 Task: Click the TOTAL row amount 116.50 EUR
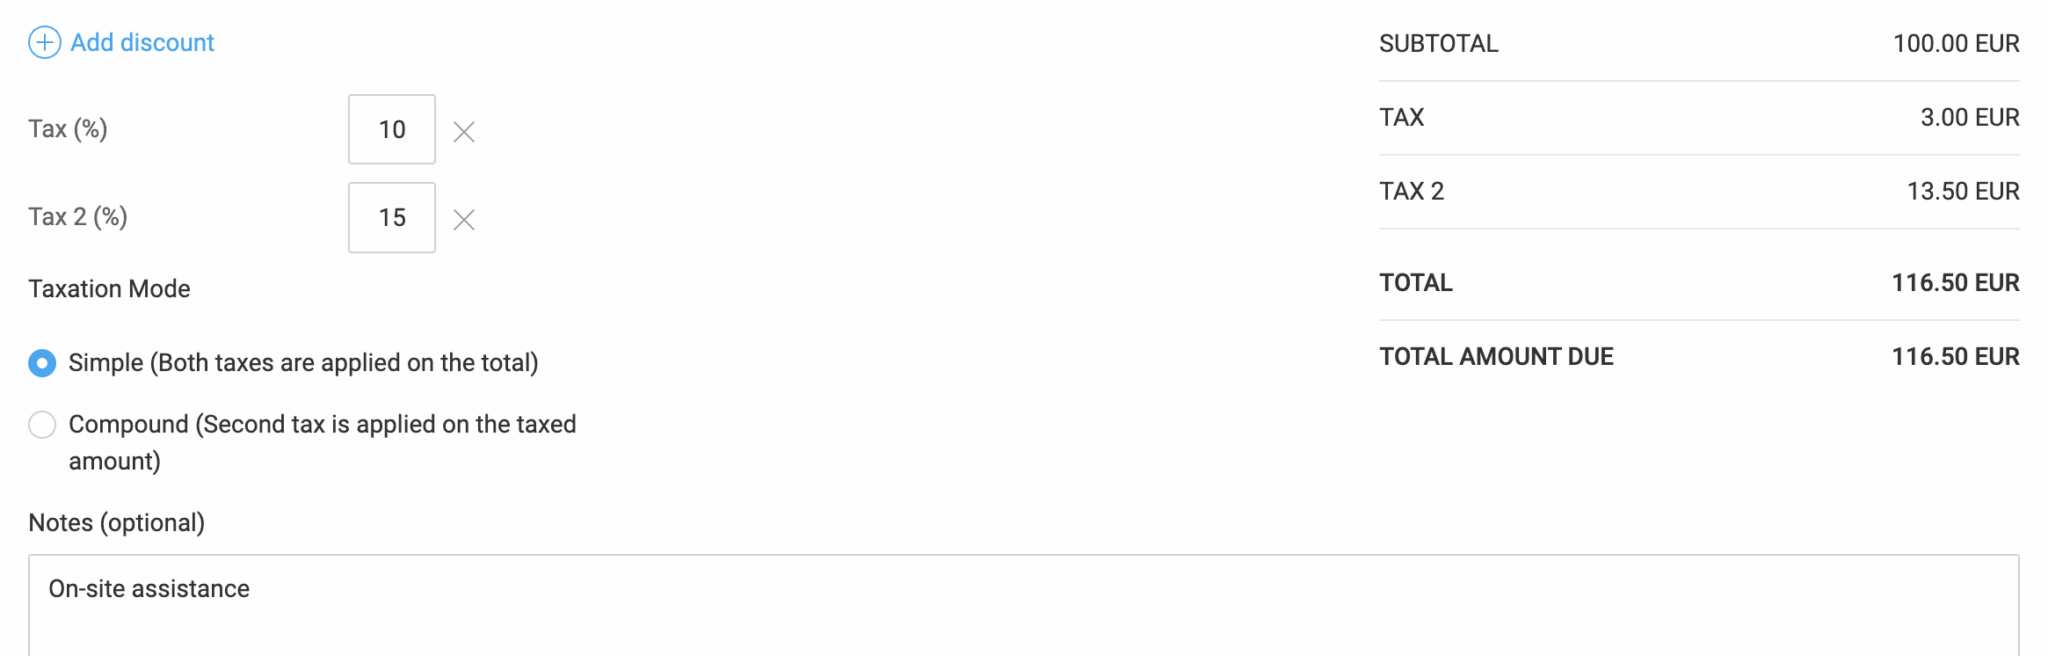click(x=1955, y=283)
